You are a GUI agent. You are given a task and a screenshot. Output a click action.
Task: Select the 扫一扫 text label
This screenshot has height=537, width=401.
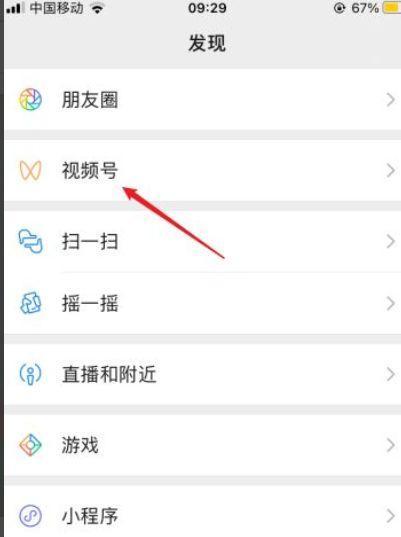(90, 241)
